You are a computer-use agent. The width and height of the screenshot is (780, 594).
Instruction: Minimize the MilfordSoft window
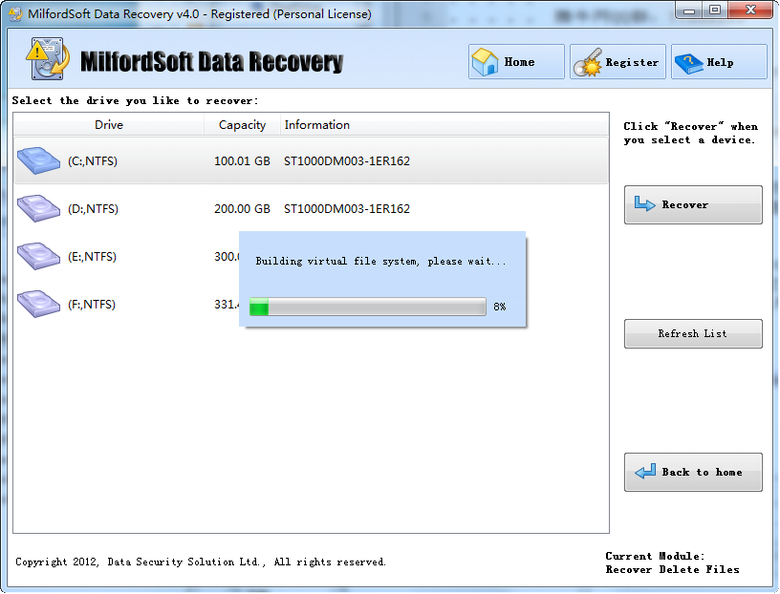(x=689, y=10)
